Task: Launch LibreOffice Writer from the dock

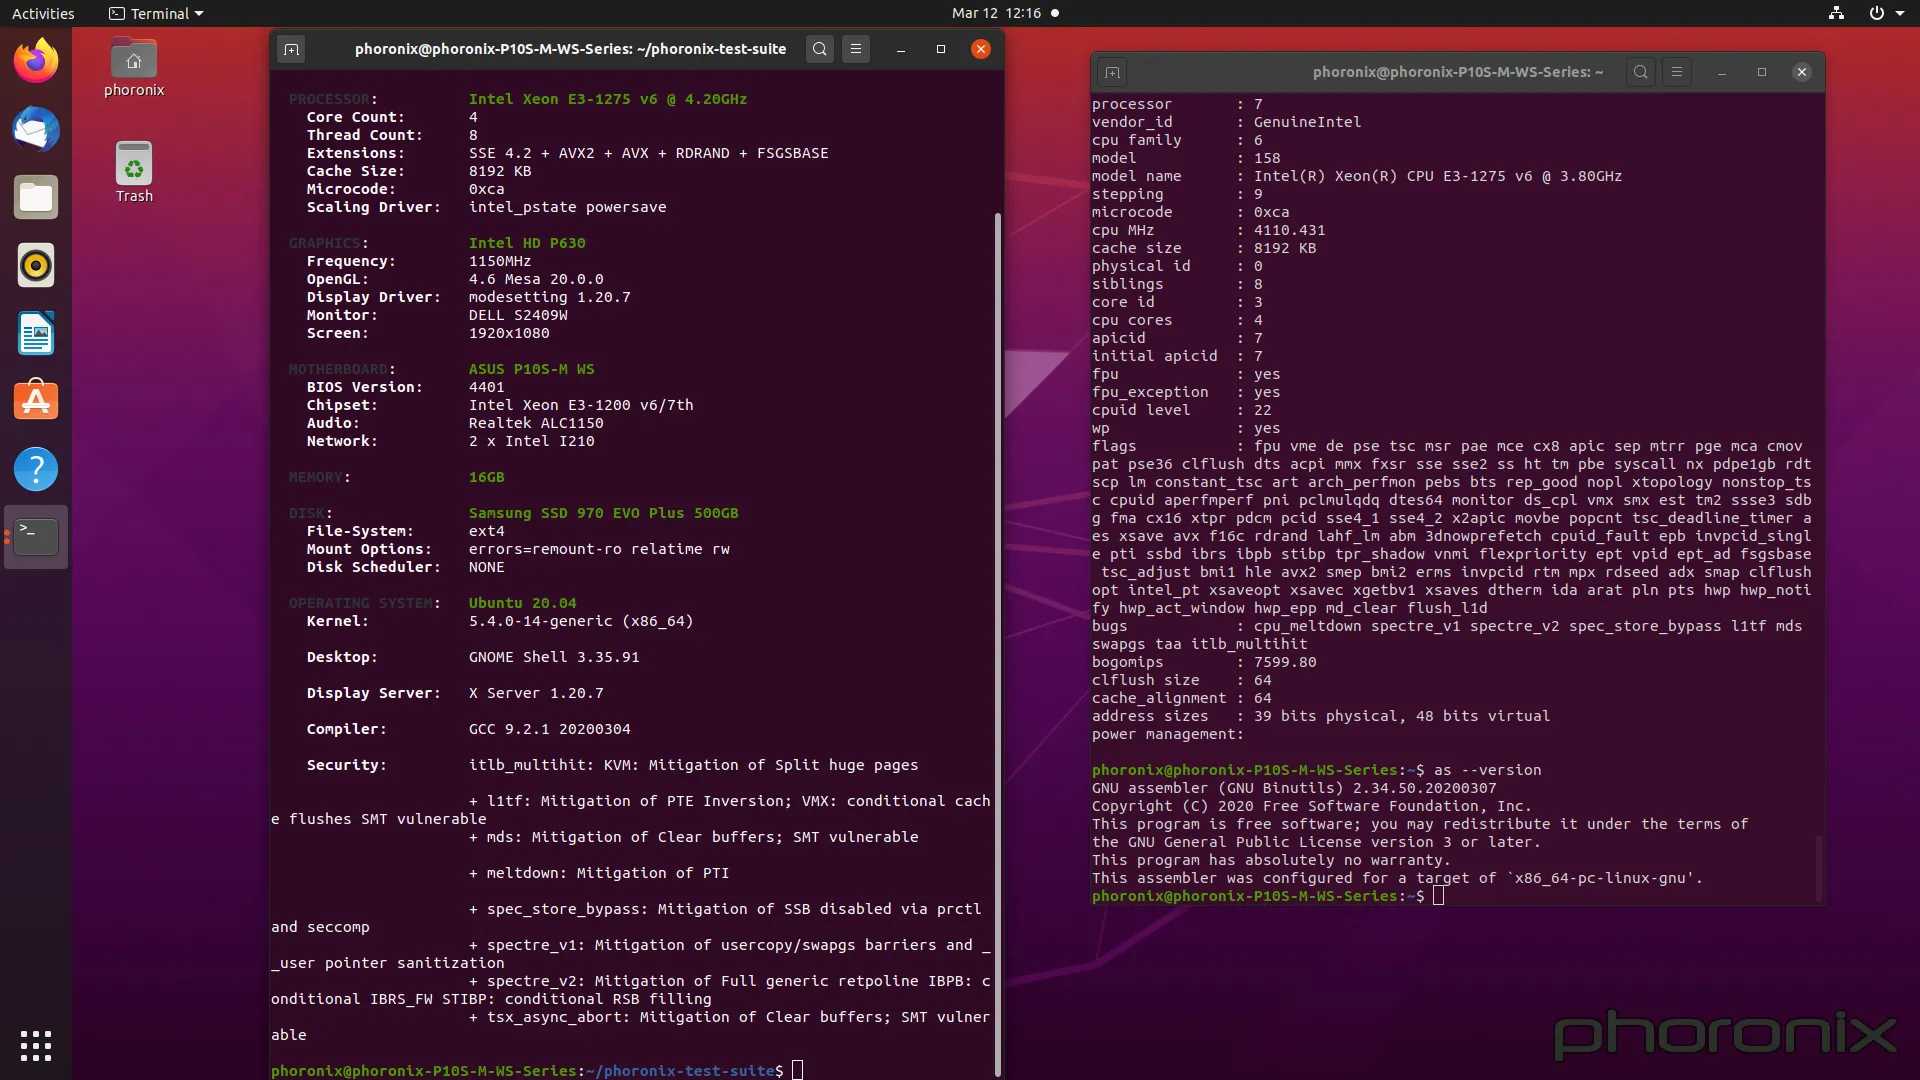Action: 36,333
